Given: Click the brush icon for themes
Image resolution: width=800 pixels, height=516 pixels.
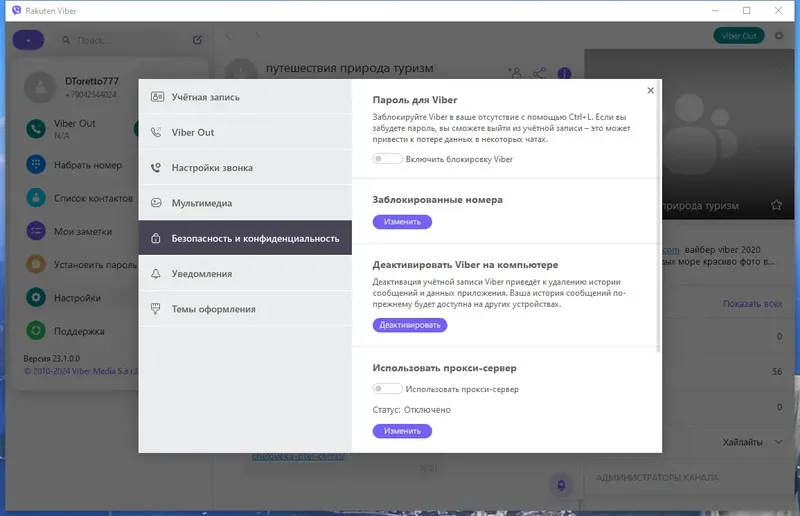Looking at the screenshot, I should [x=156, y=309].
